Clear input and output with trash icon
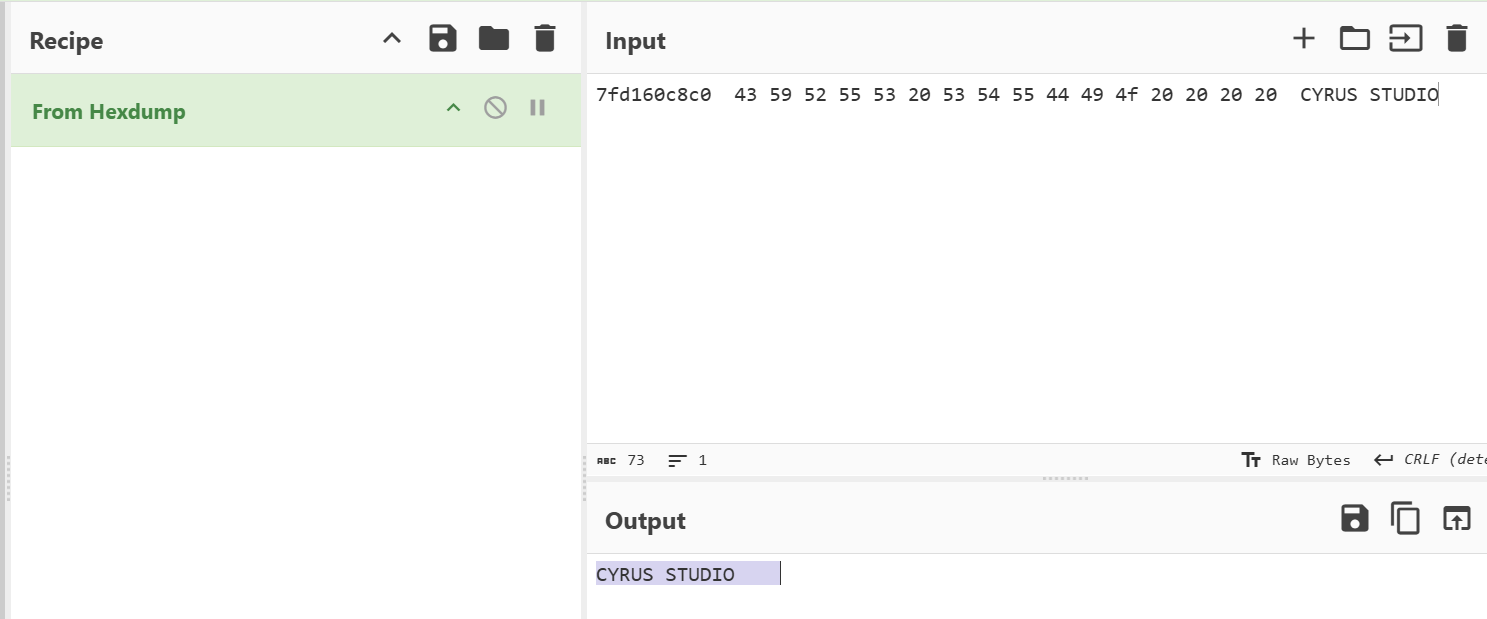The height and width of the screenshot is (619, 1487). (x=1457, y=39)
